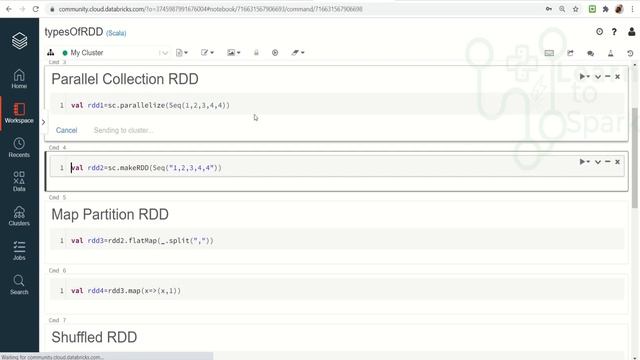Viewport: 640px width, 360px height.
Task: Open the My Cluster dropdown
Action: (115, 53)
